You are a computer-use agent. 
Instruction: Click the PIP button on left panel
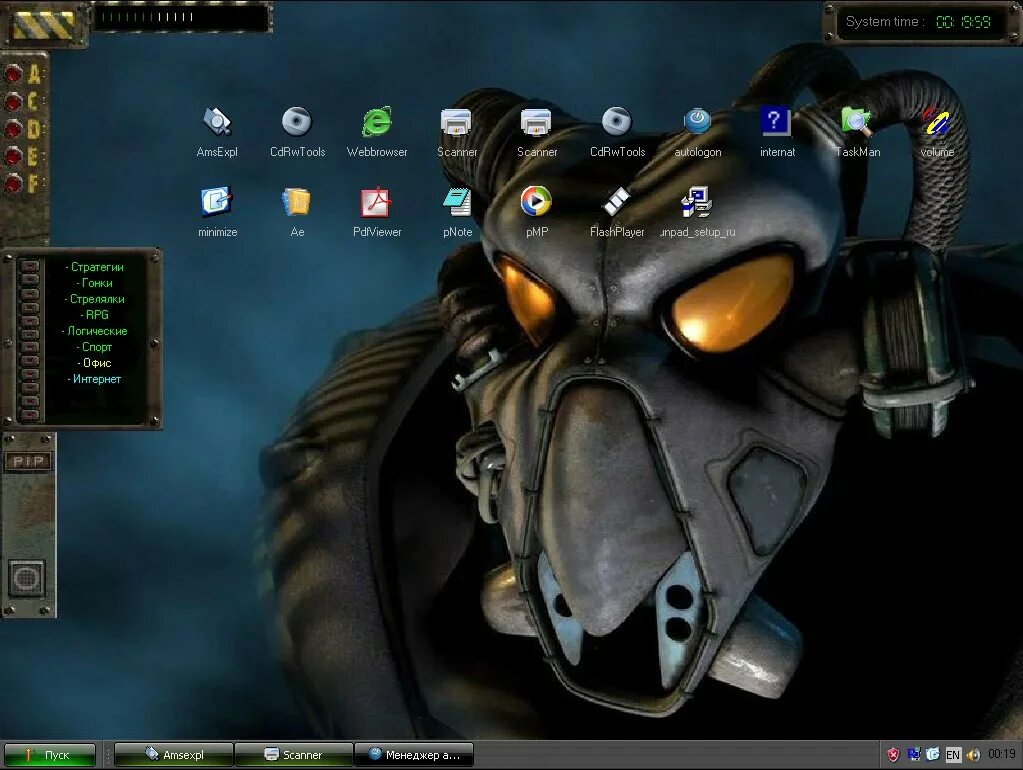pyautogui.click(x=28, y=462)
